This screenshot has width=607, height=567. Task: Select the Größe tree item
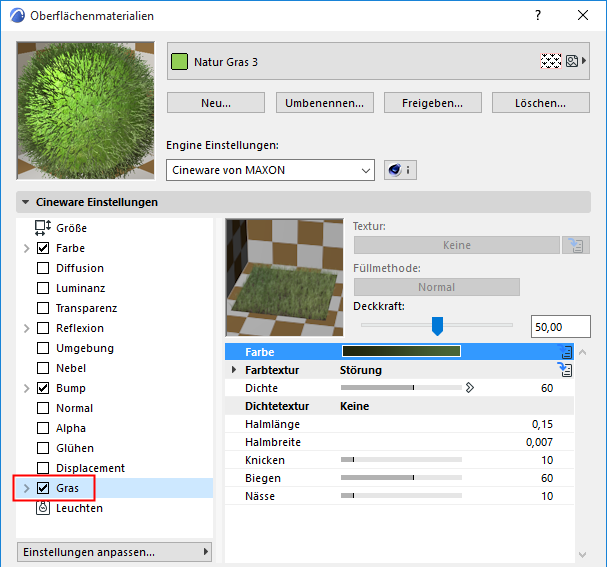71,228
